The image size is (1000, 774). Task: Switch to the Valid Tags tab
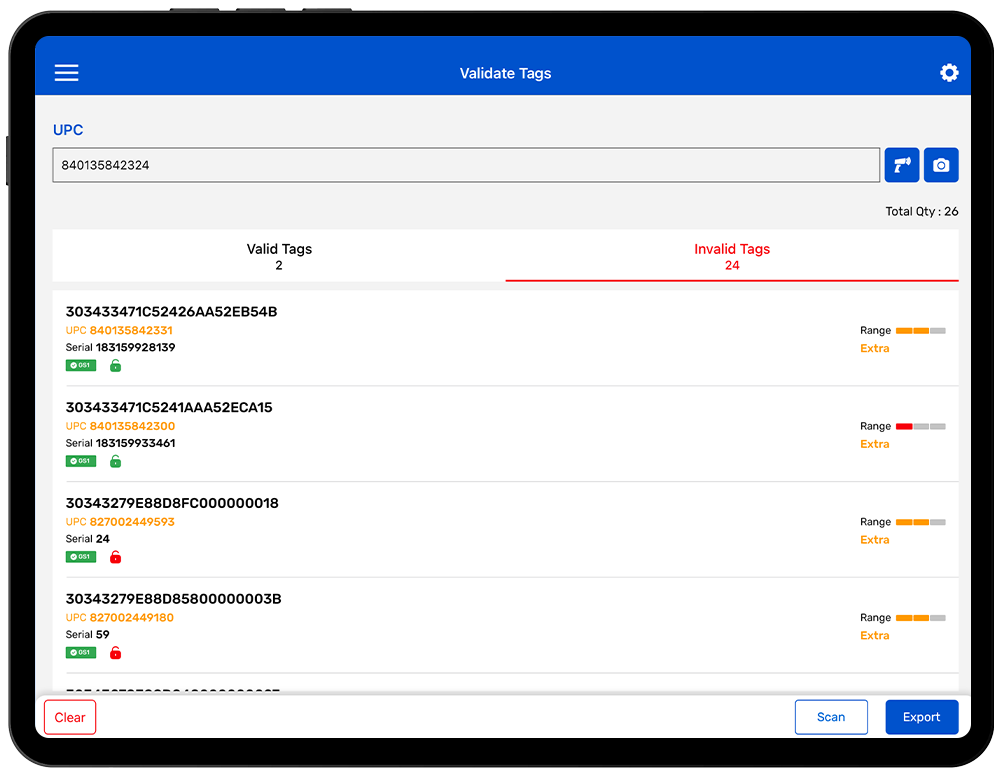click(x=279, y=256)
